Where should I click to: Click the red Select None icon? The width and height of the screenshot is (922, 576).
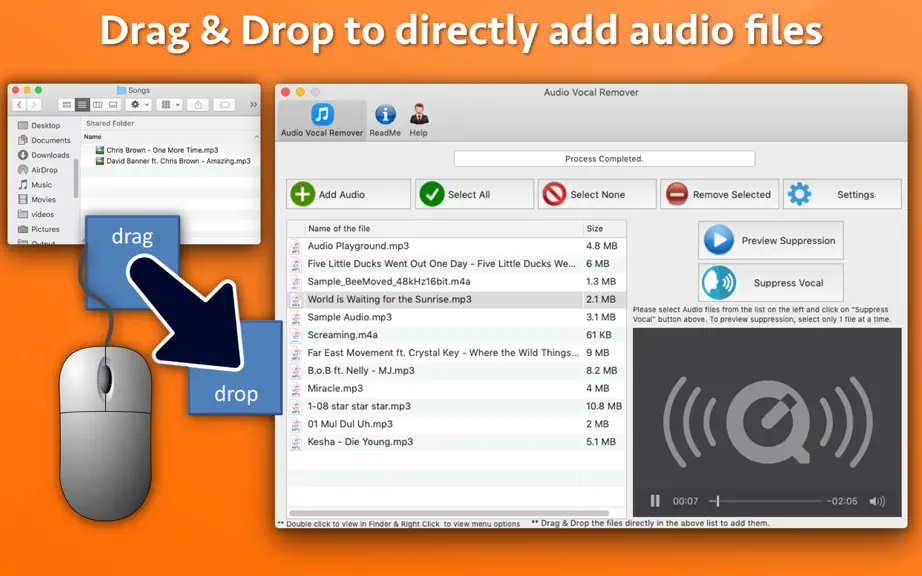pyautogui.click(x=554, y=194)
